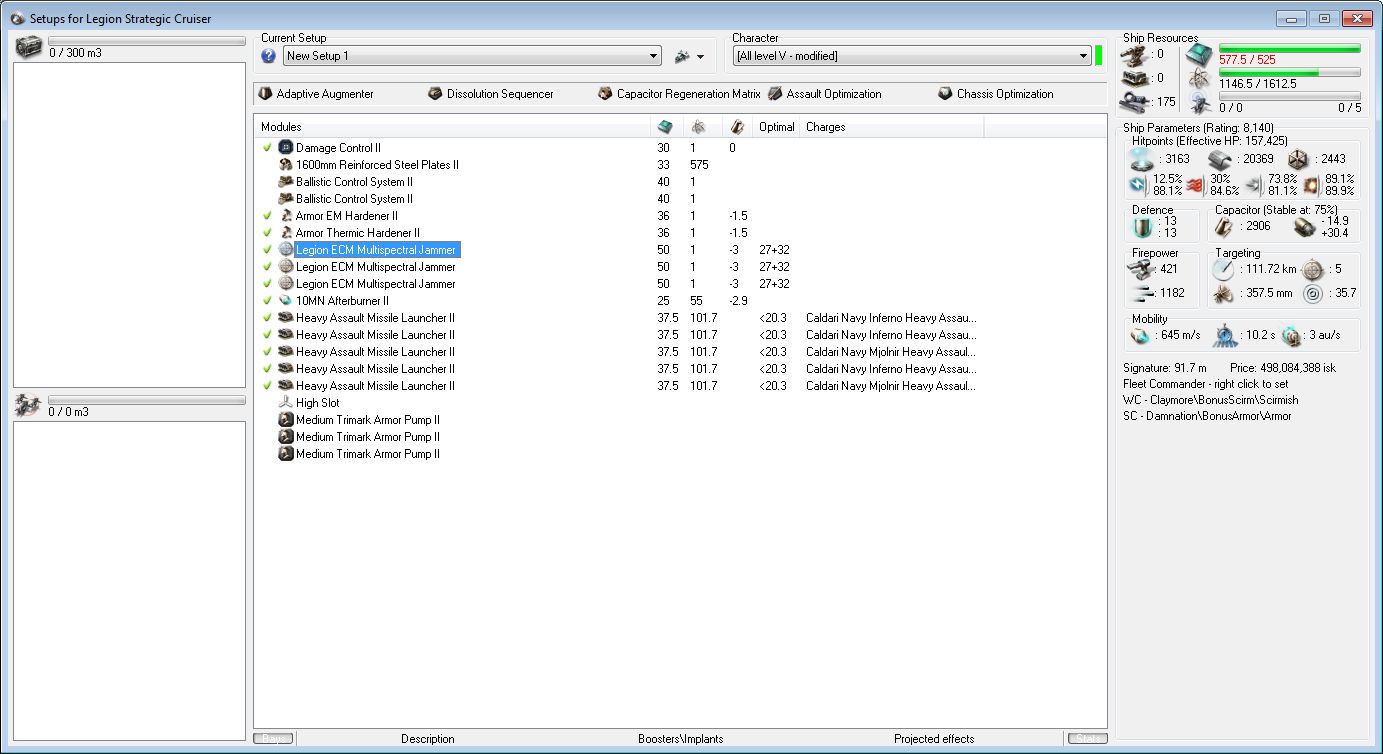Click the CPU icon in Ship Resources
The width and height of the screenshot is (1383, 754).
pos(1200,54)
